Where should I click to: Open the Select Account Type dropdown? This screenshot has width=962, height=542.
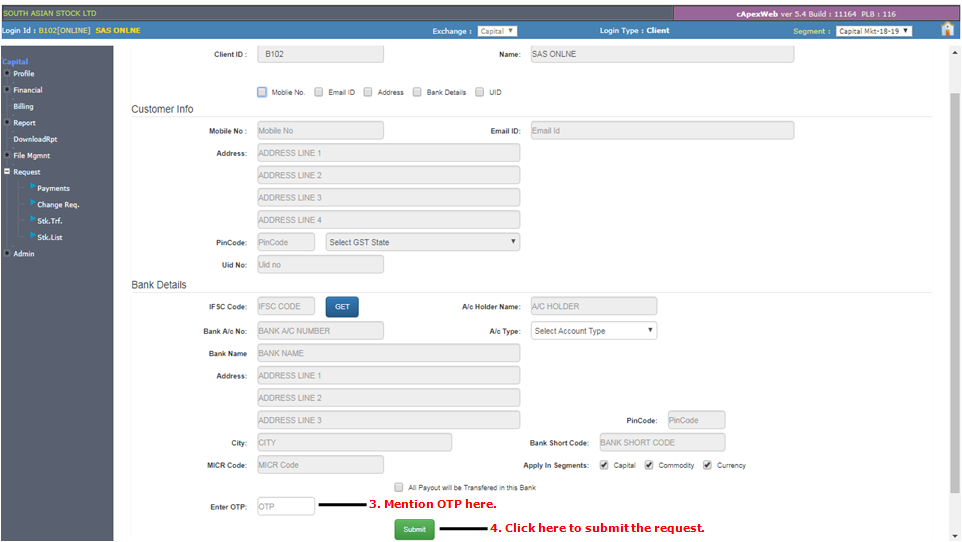pyautogui.click(x=593, y=331)
